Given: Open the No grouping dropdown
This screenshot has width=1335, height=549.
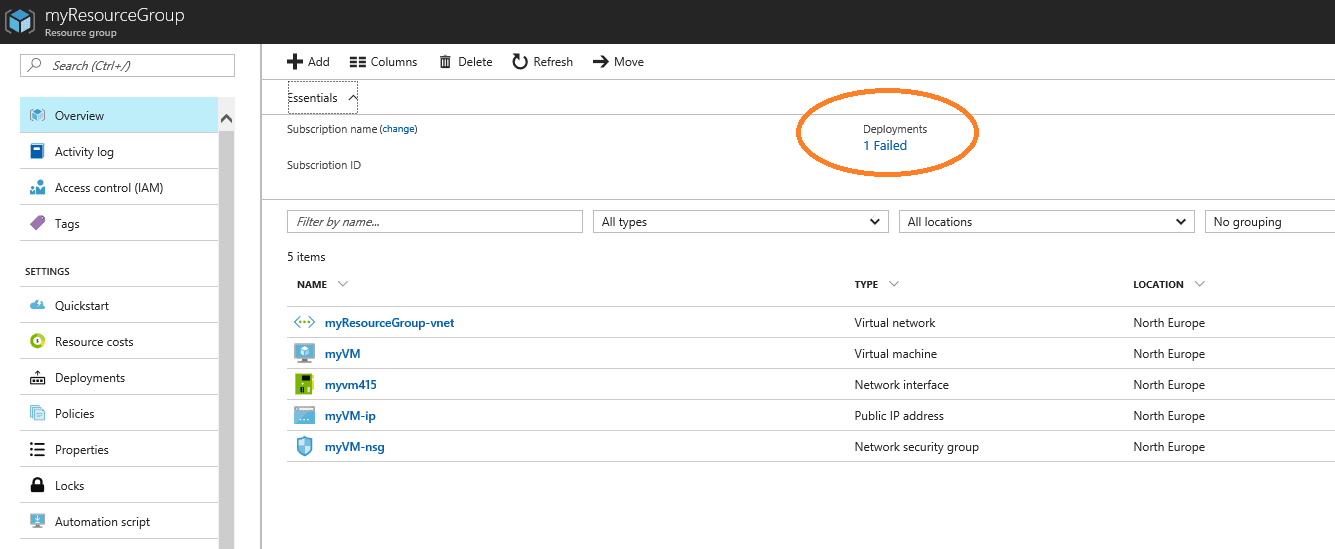Looking at the screenshot, I should coord(1270,222).
